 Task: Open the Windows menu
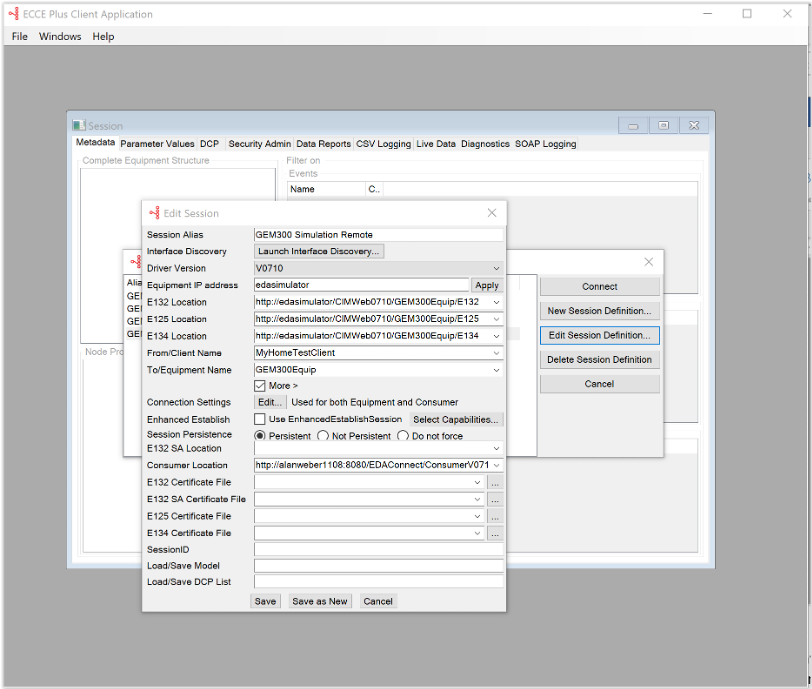coord(60,37)
